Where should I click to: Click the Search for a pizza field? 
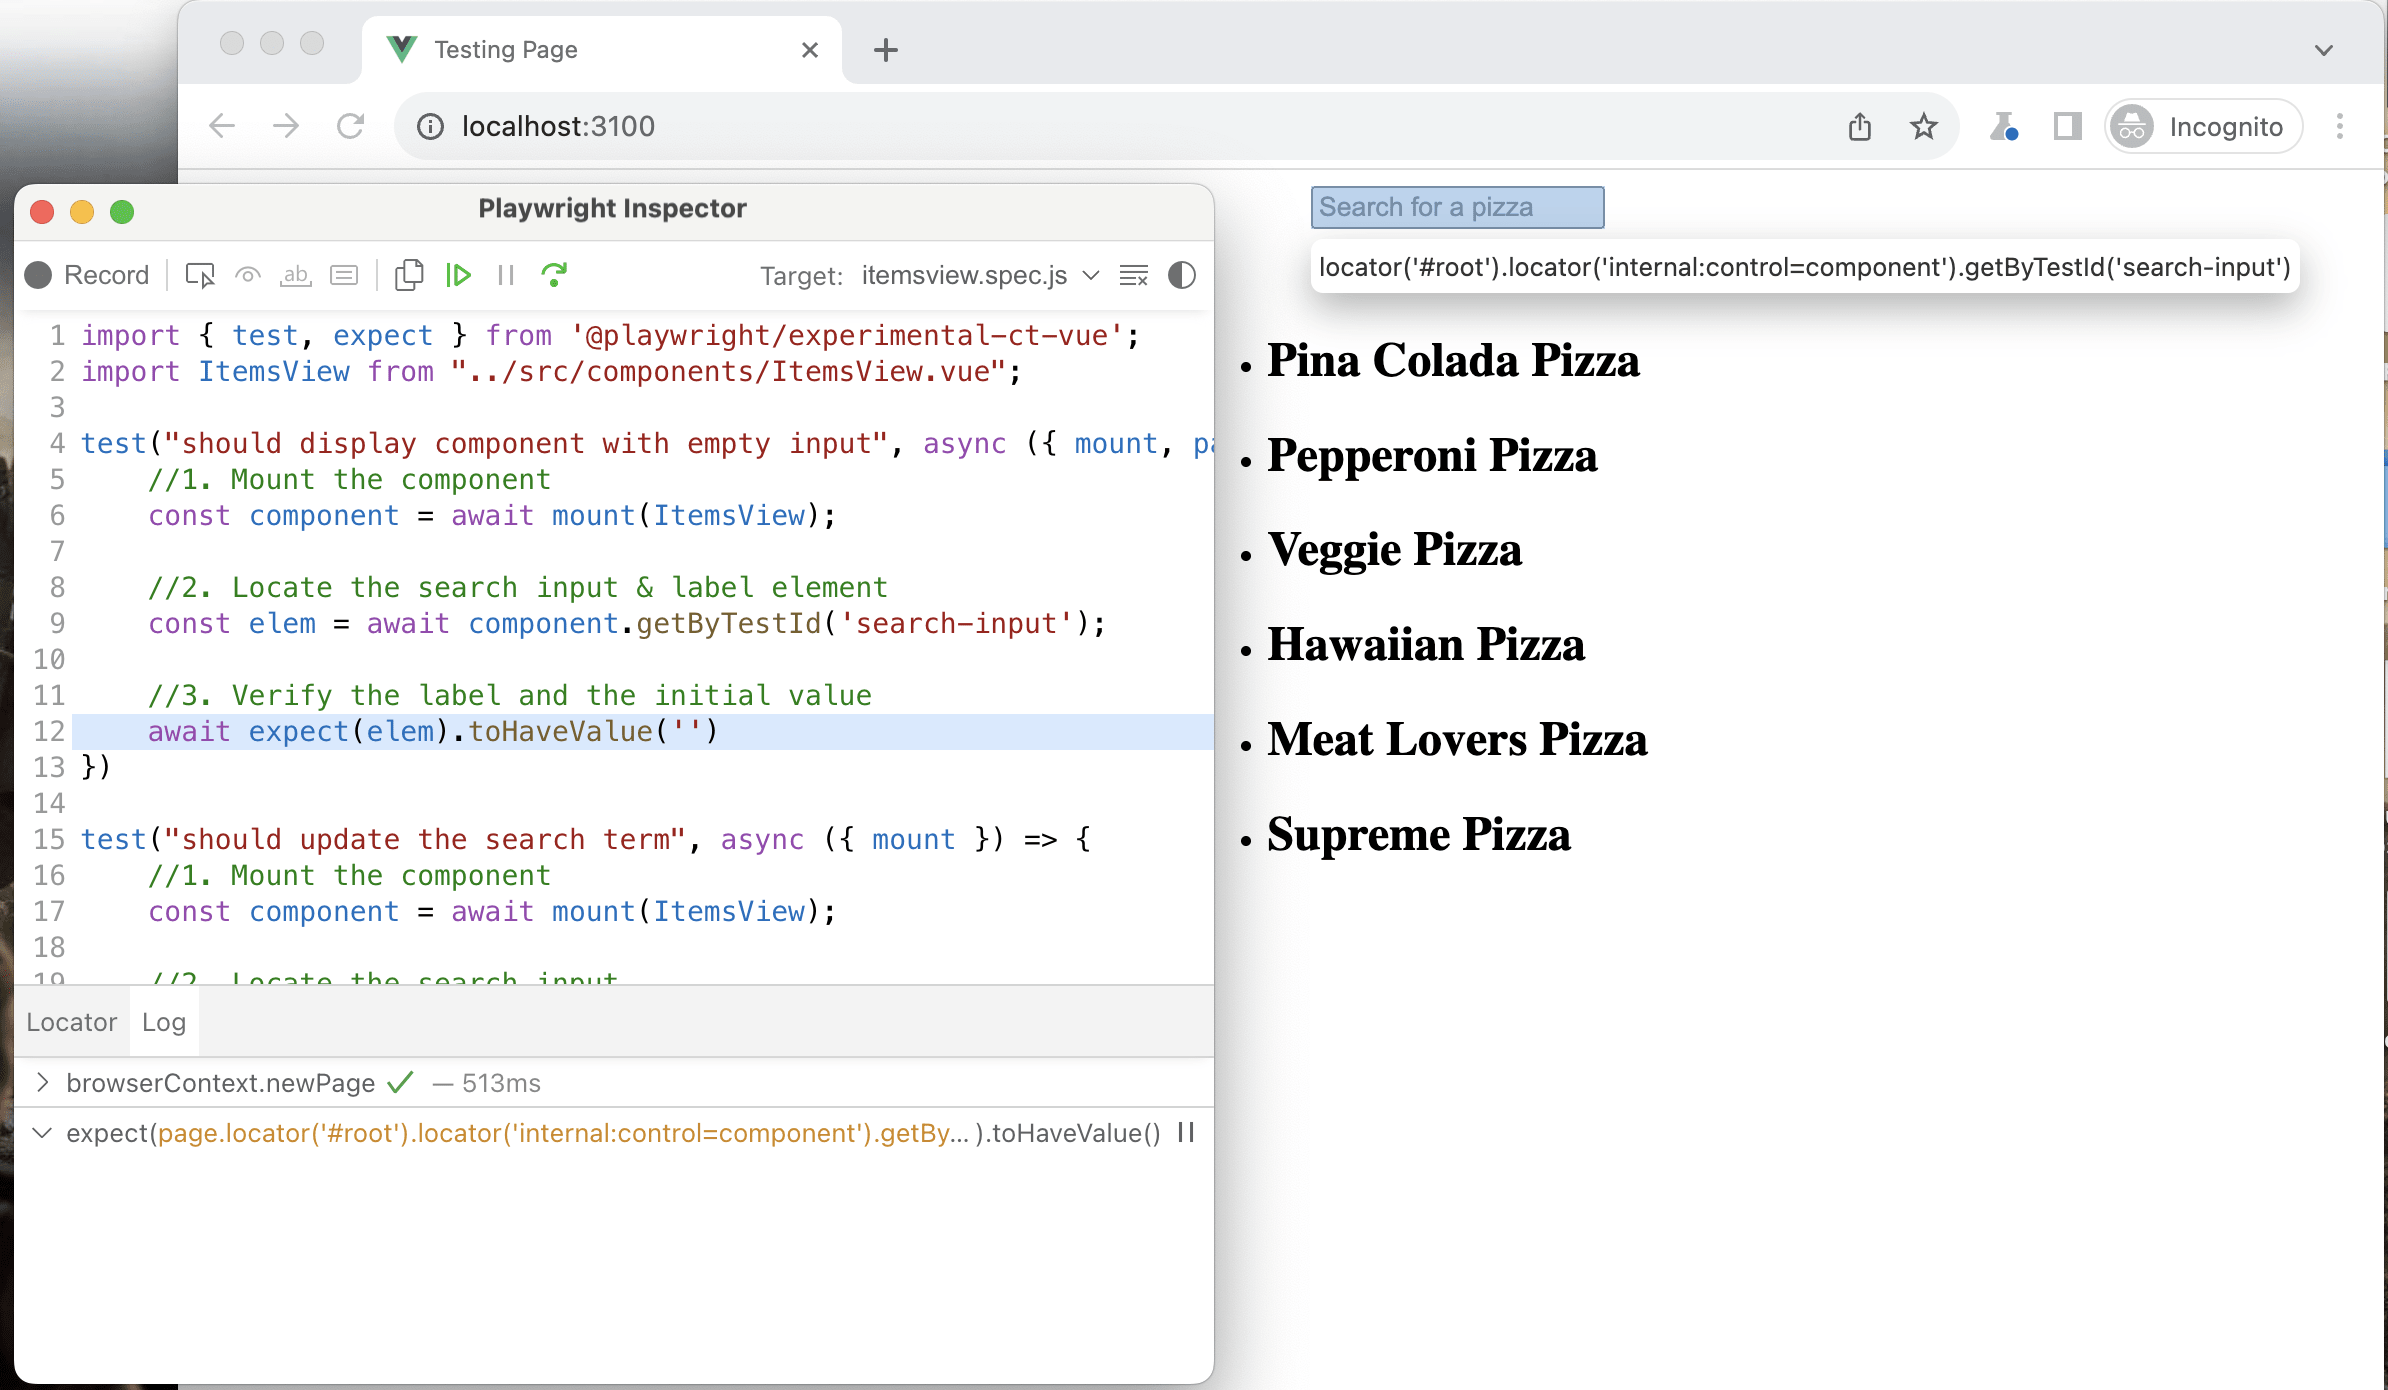point(1457,207)
